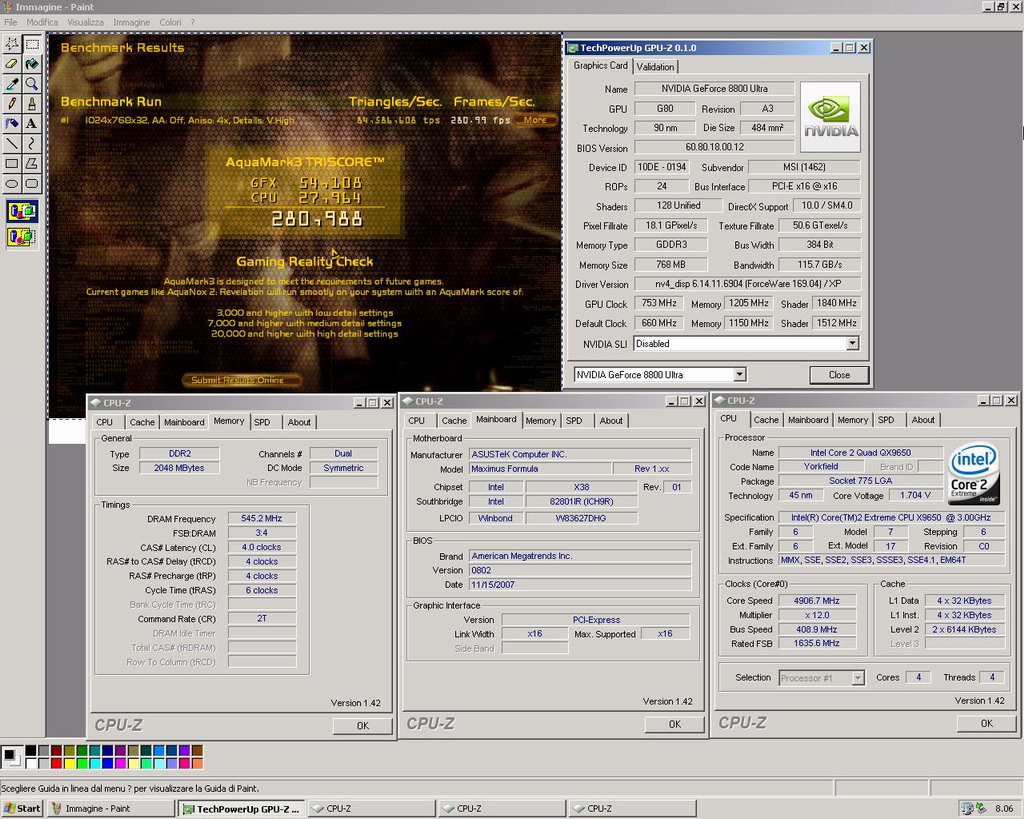Choose the Fill With Color bucket tool

tap(32, 64)
